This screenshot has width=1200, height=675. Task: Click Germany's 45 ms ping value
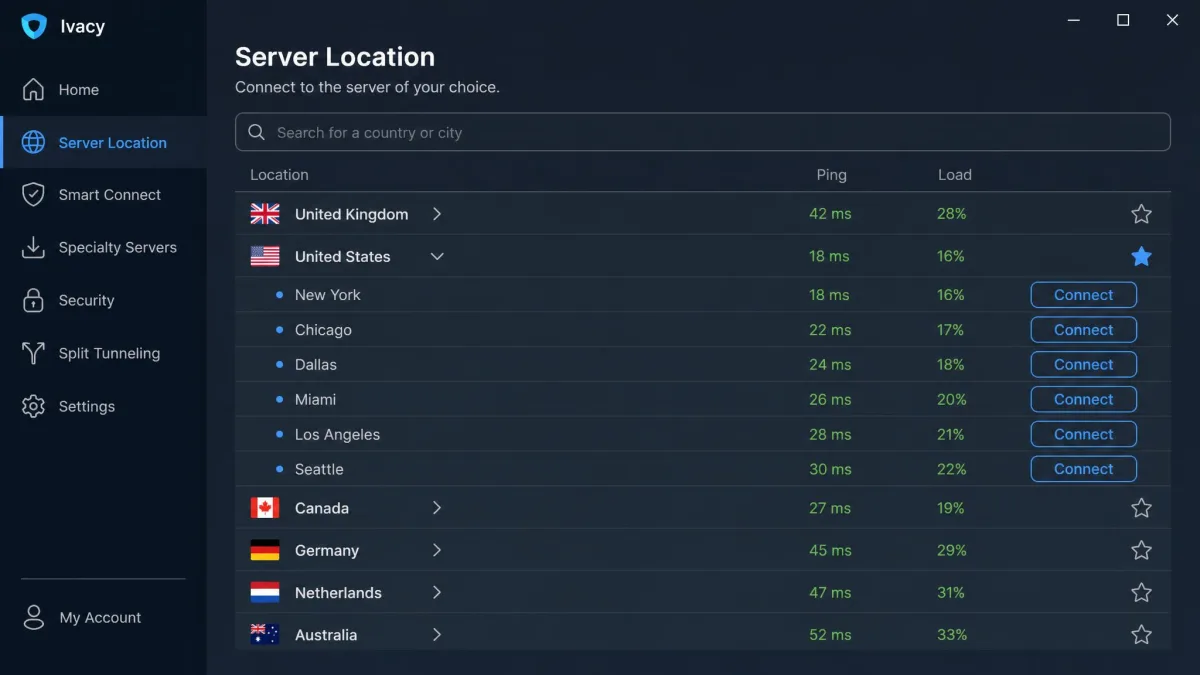click(x=830, y=550)
